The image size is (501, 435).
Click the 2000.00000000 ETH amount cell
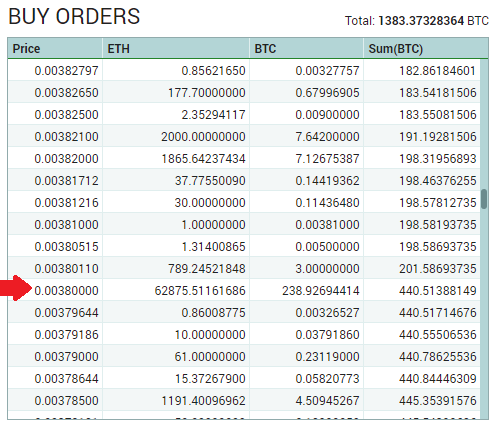pos(203,137)
